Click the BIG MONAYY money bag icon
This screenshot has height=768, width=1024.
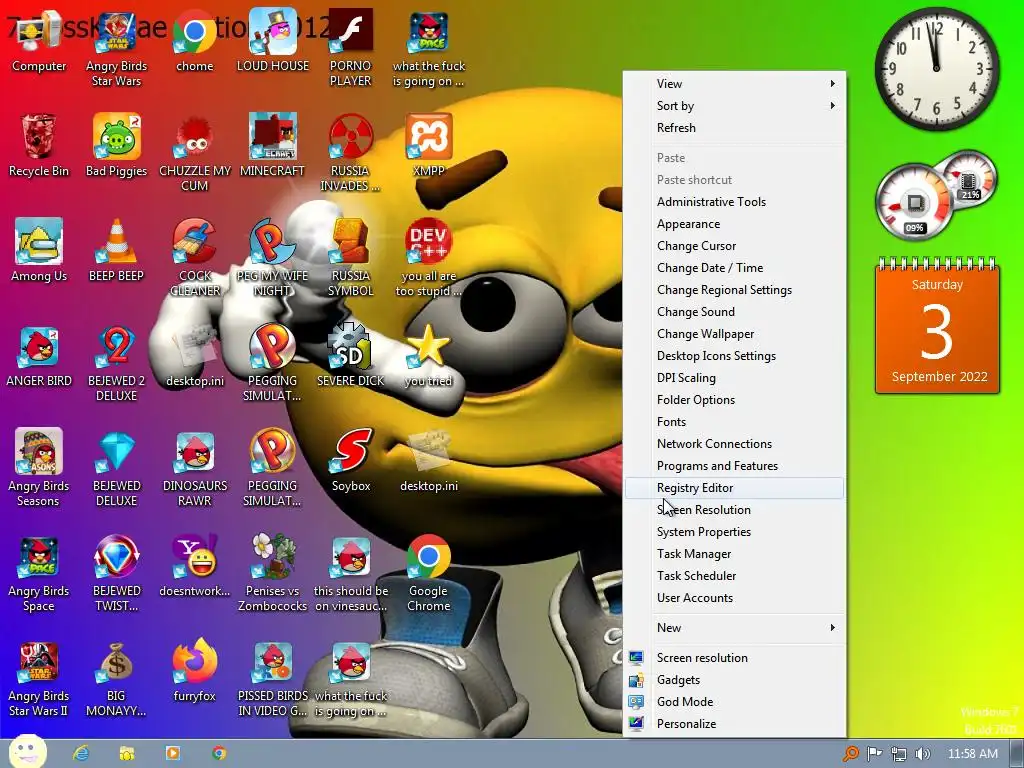tap(116, 679)
